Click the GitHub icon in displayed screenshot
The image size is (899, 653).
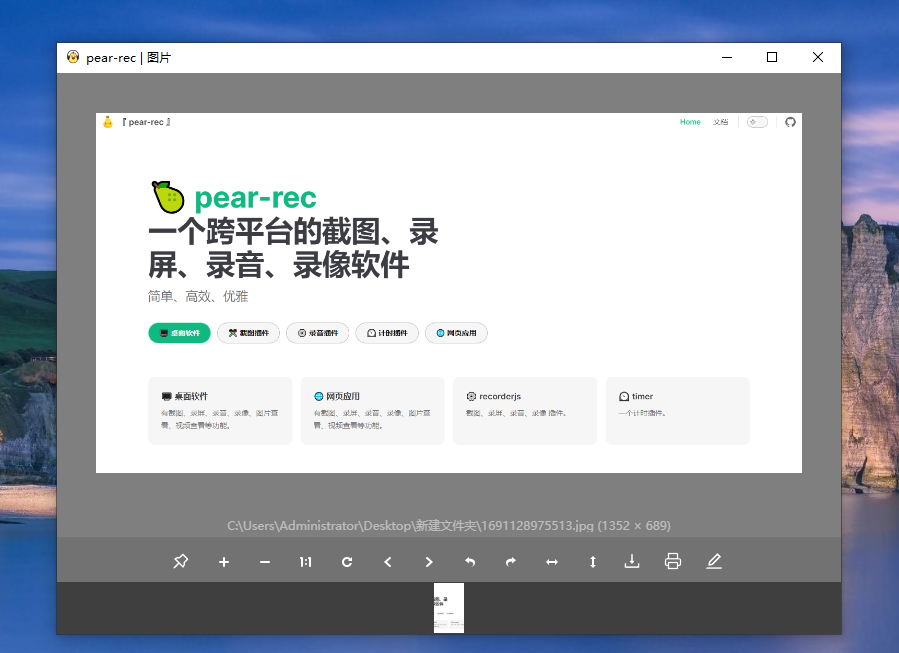coord(790,122)
